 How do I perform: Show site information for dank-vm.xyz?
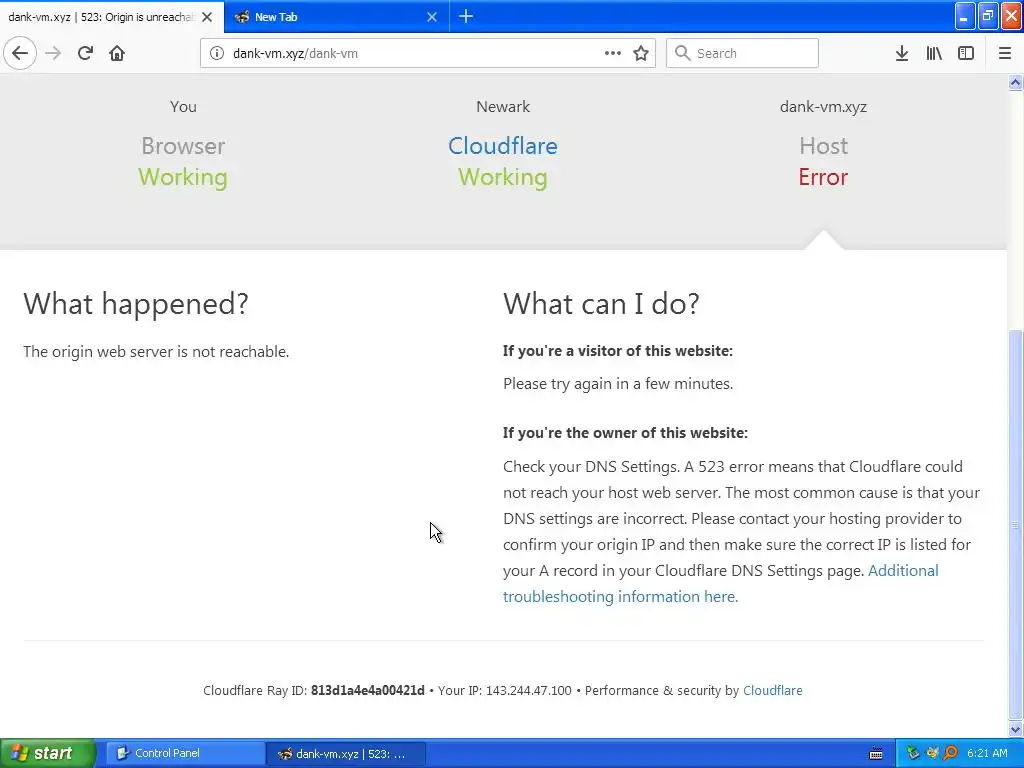pyautogui.click(x=217, y=54)
